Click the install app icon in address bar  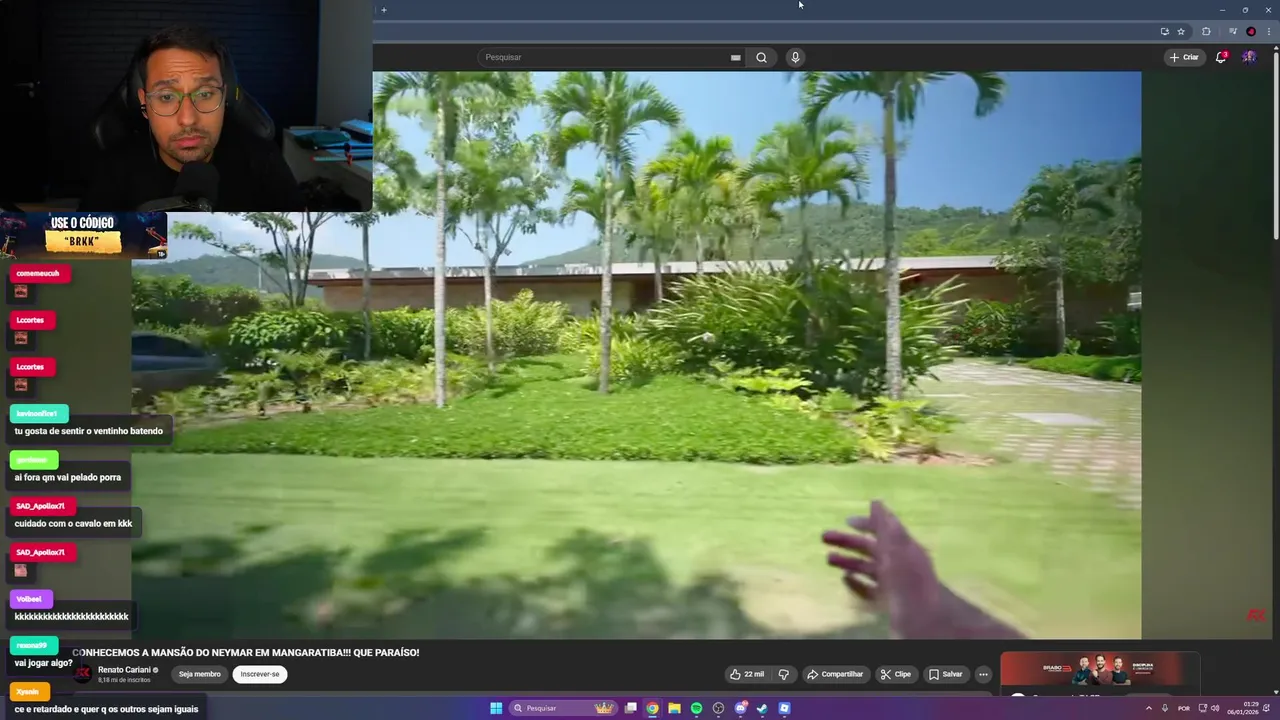(1164, 31)
